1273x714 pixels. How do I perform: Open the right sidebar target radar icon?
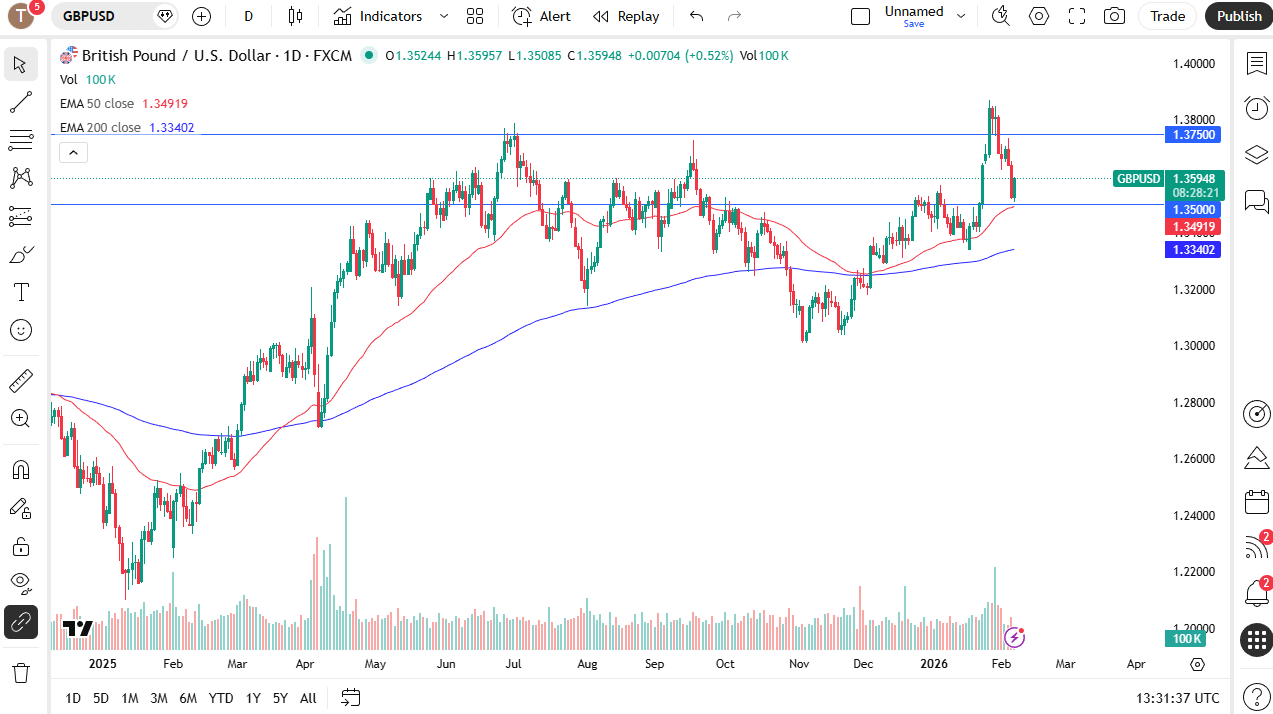pos(1256,413)
